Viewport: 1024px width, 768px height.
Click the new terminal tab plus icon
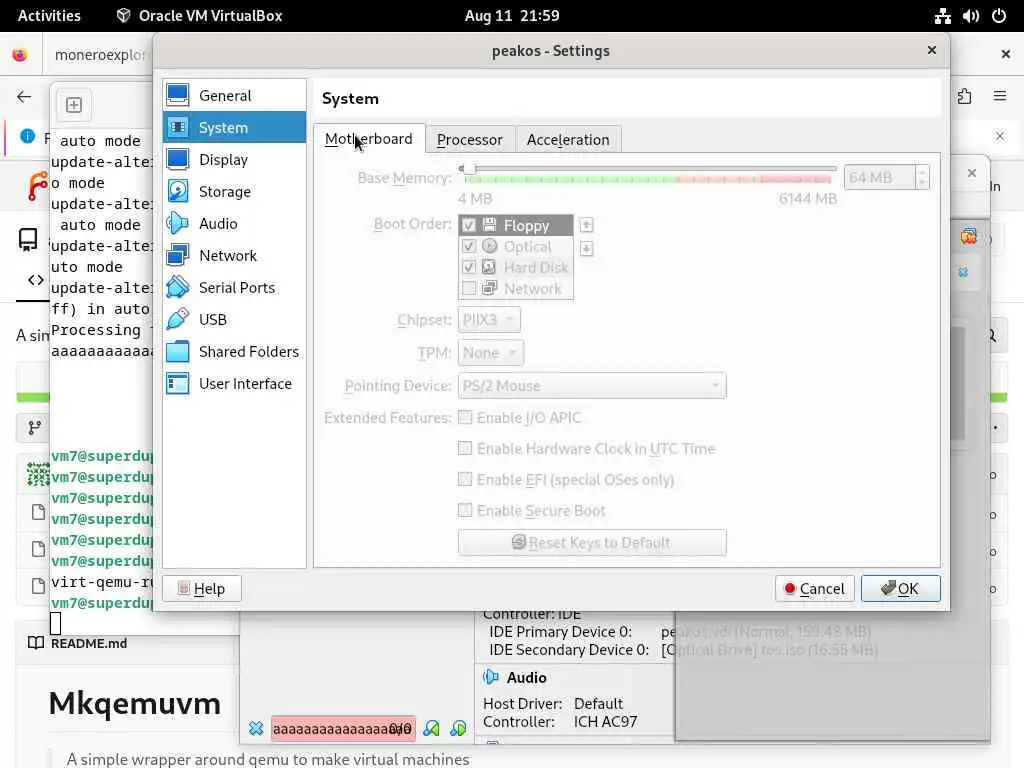point(74,105)
